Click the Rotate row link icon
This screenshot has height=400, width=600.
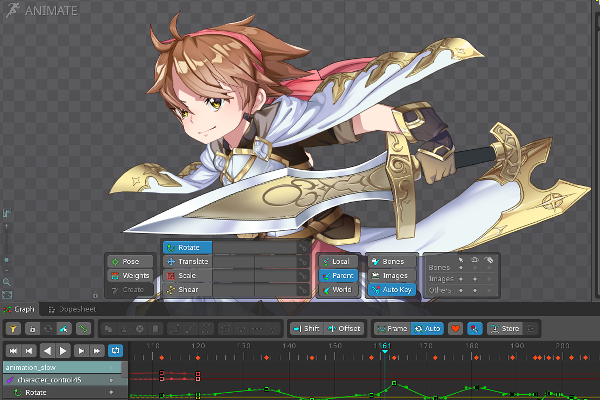click(x=303, y=248)
